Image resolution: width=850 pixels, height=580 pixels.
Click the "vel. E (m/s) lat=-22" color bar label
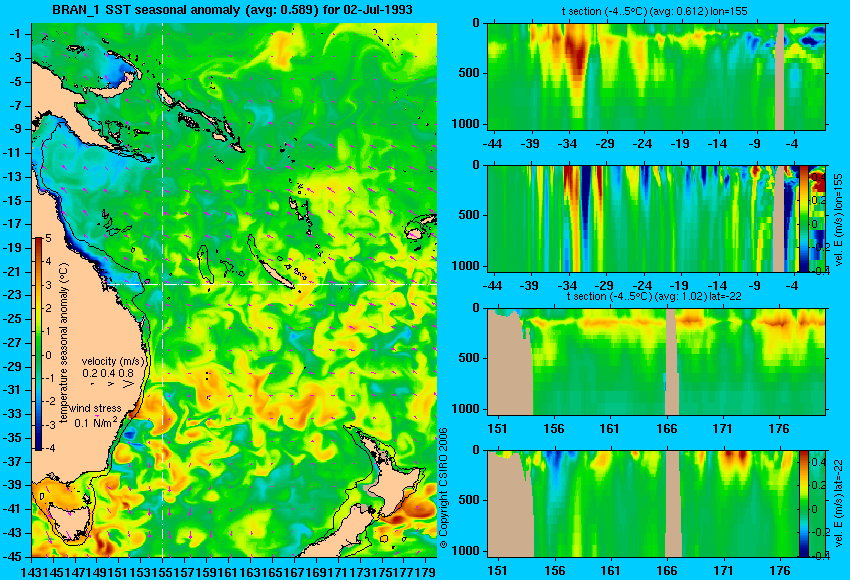[x=839, y=505]
